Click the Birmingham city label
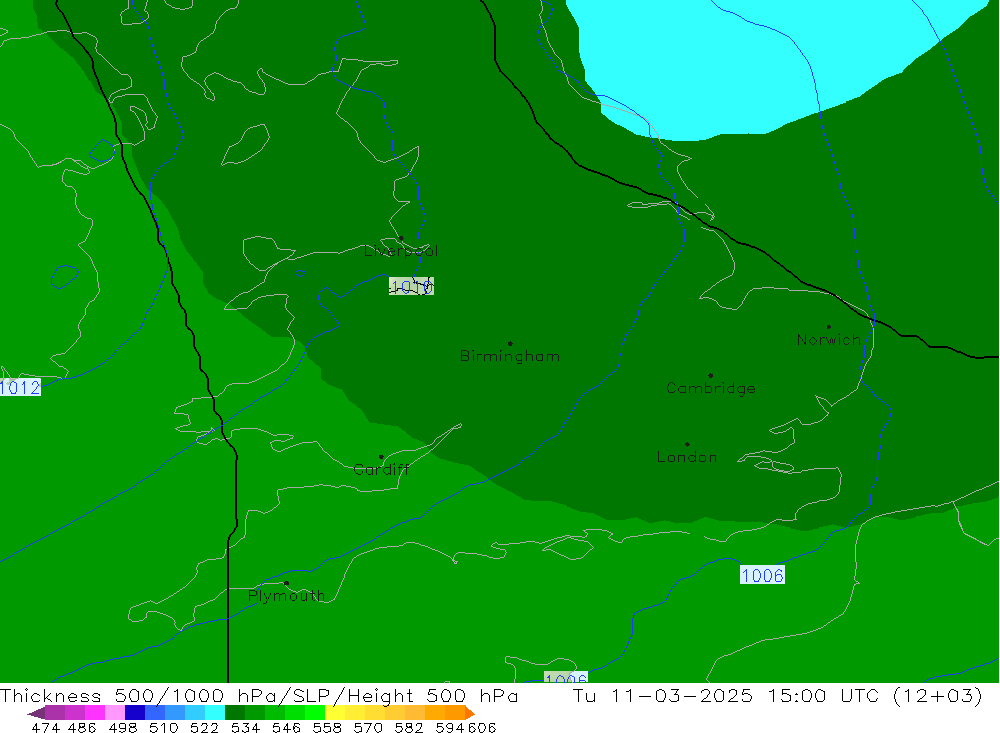Screen dimensions: 1000x733 point(510,357)
